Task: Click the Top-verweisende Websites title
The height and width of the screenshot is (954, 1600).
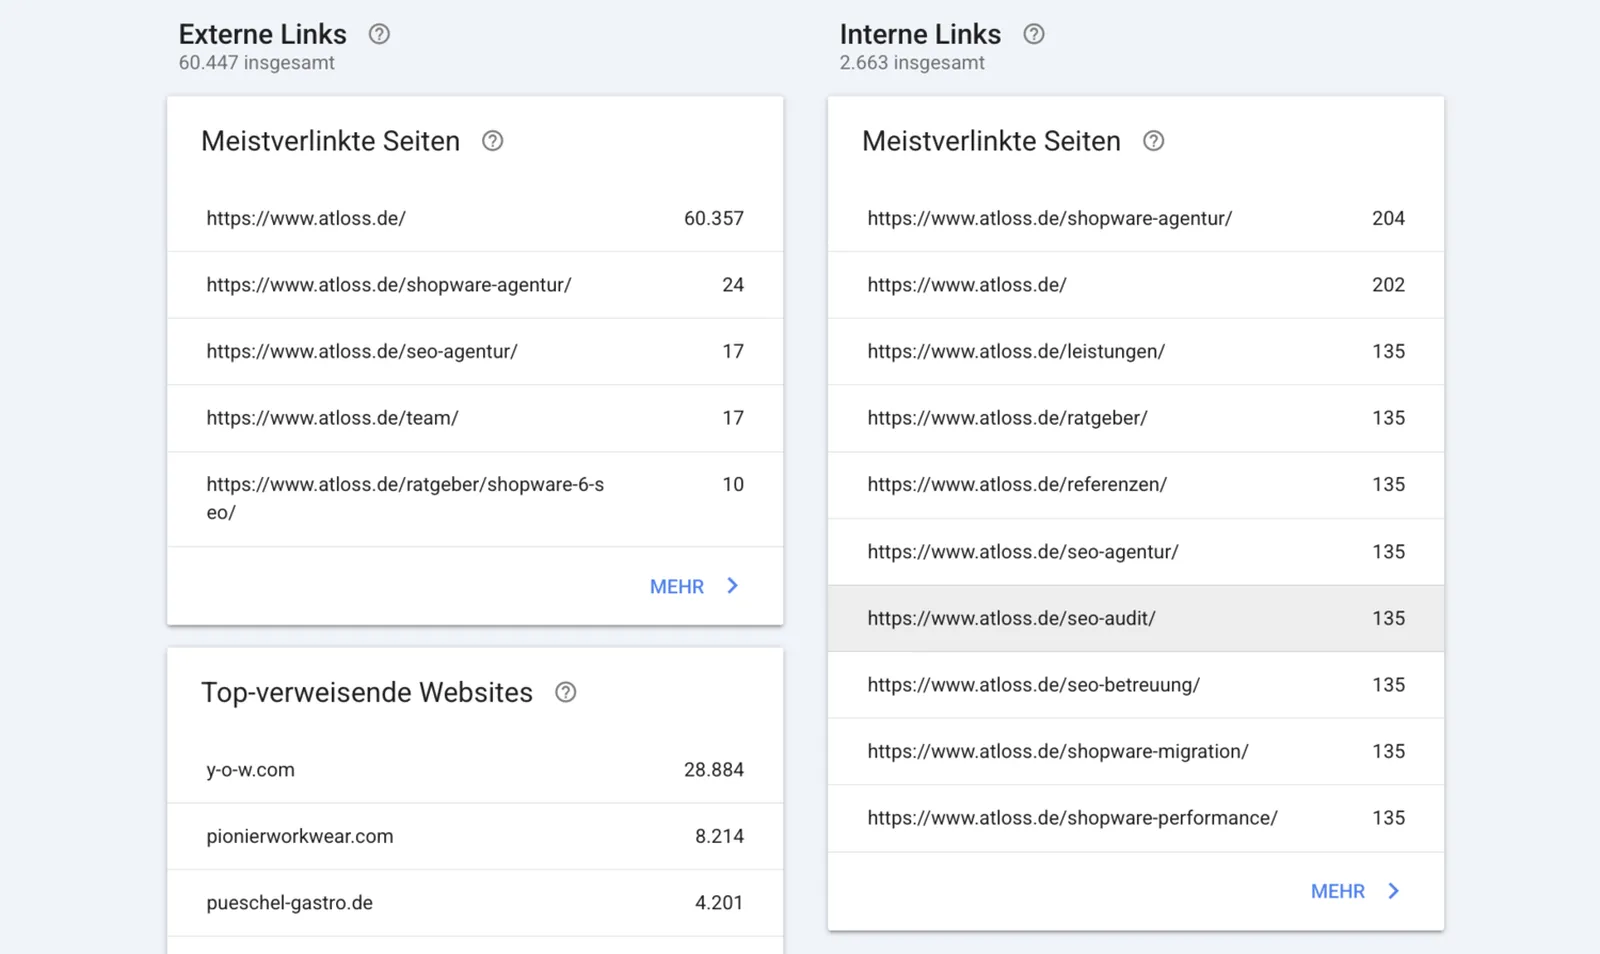Action: (367, 692)
